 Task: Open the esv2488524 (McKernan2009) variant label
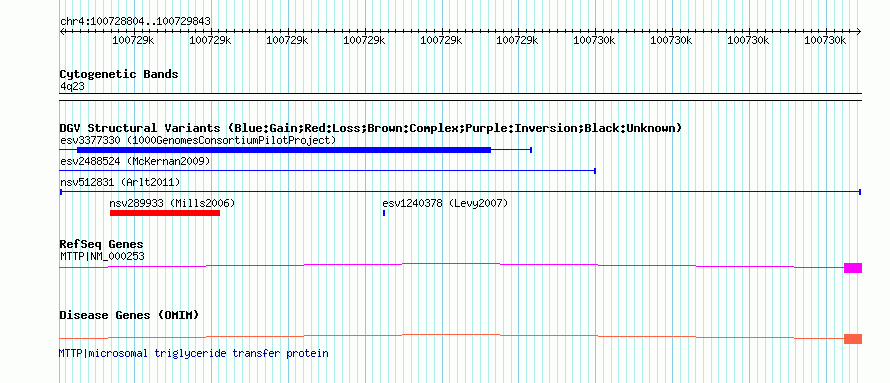click(135, 161)
